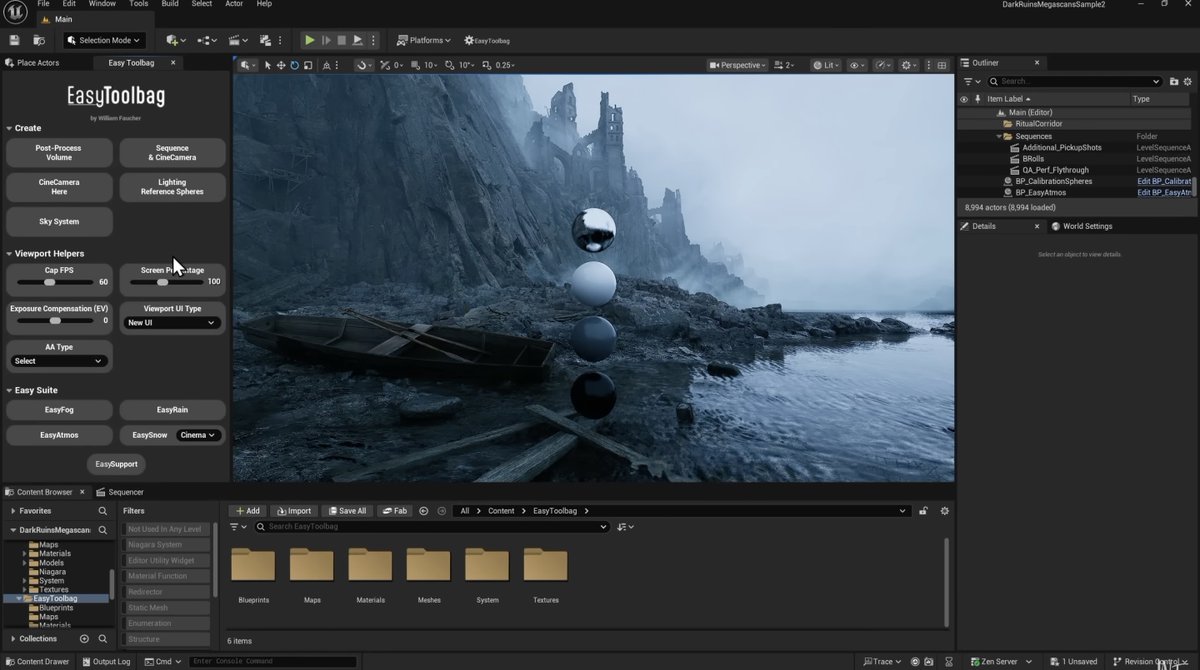The image size is (1200, 670).
Task: Click the Post-Process Volume button
Action: (59, 153)
